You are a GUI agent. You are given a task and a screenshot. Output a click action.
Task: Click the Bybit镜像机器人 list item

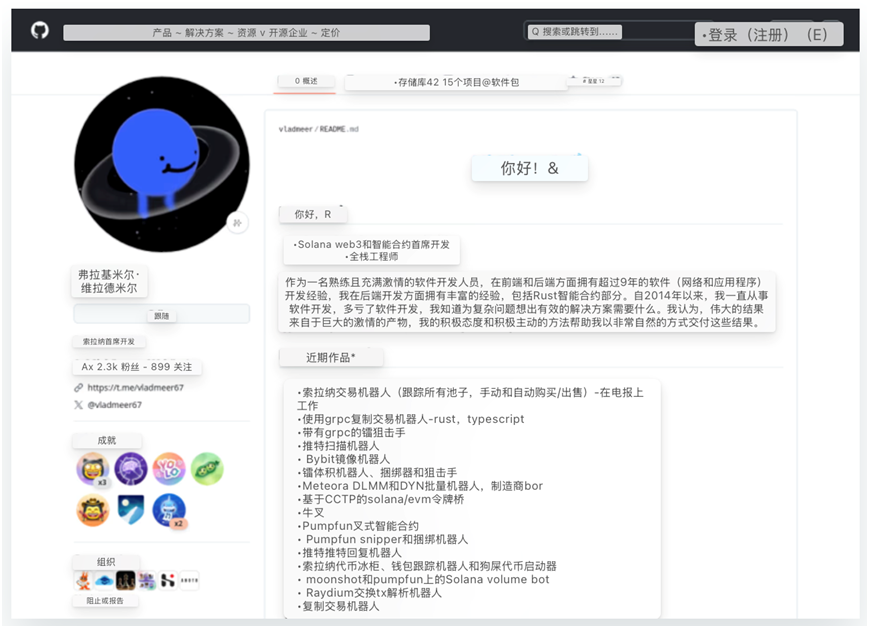(x=344, y=459)
